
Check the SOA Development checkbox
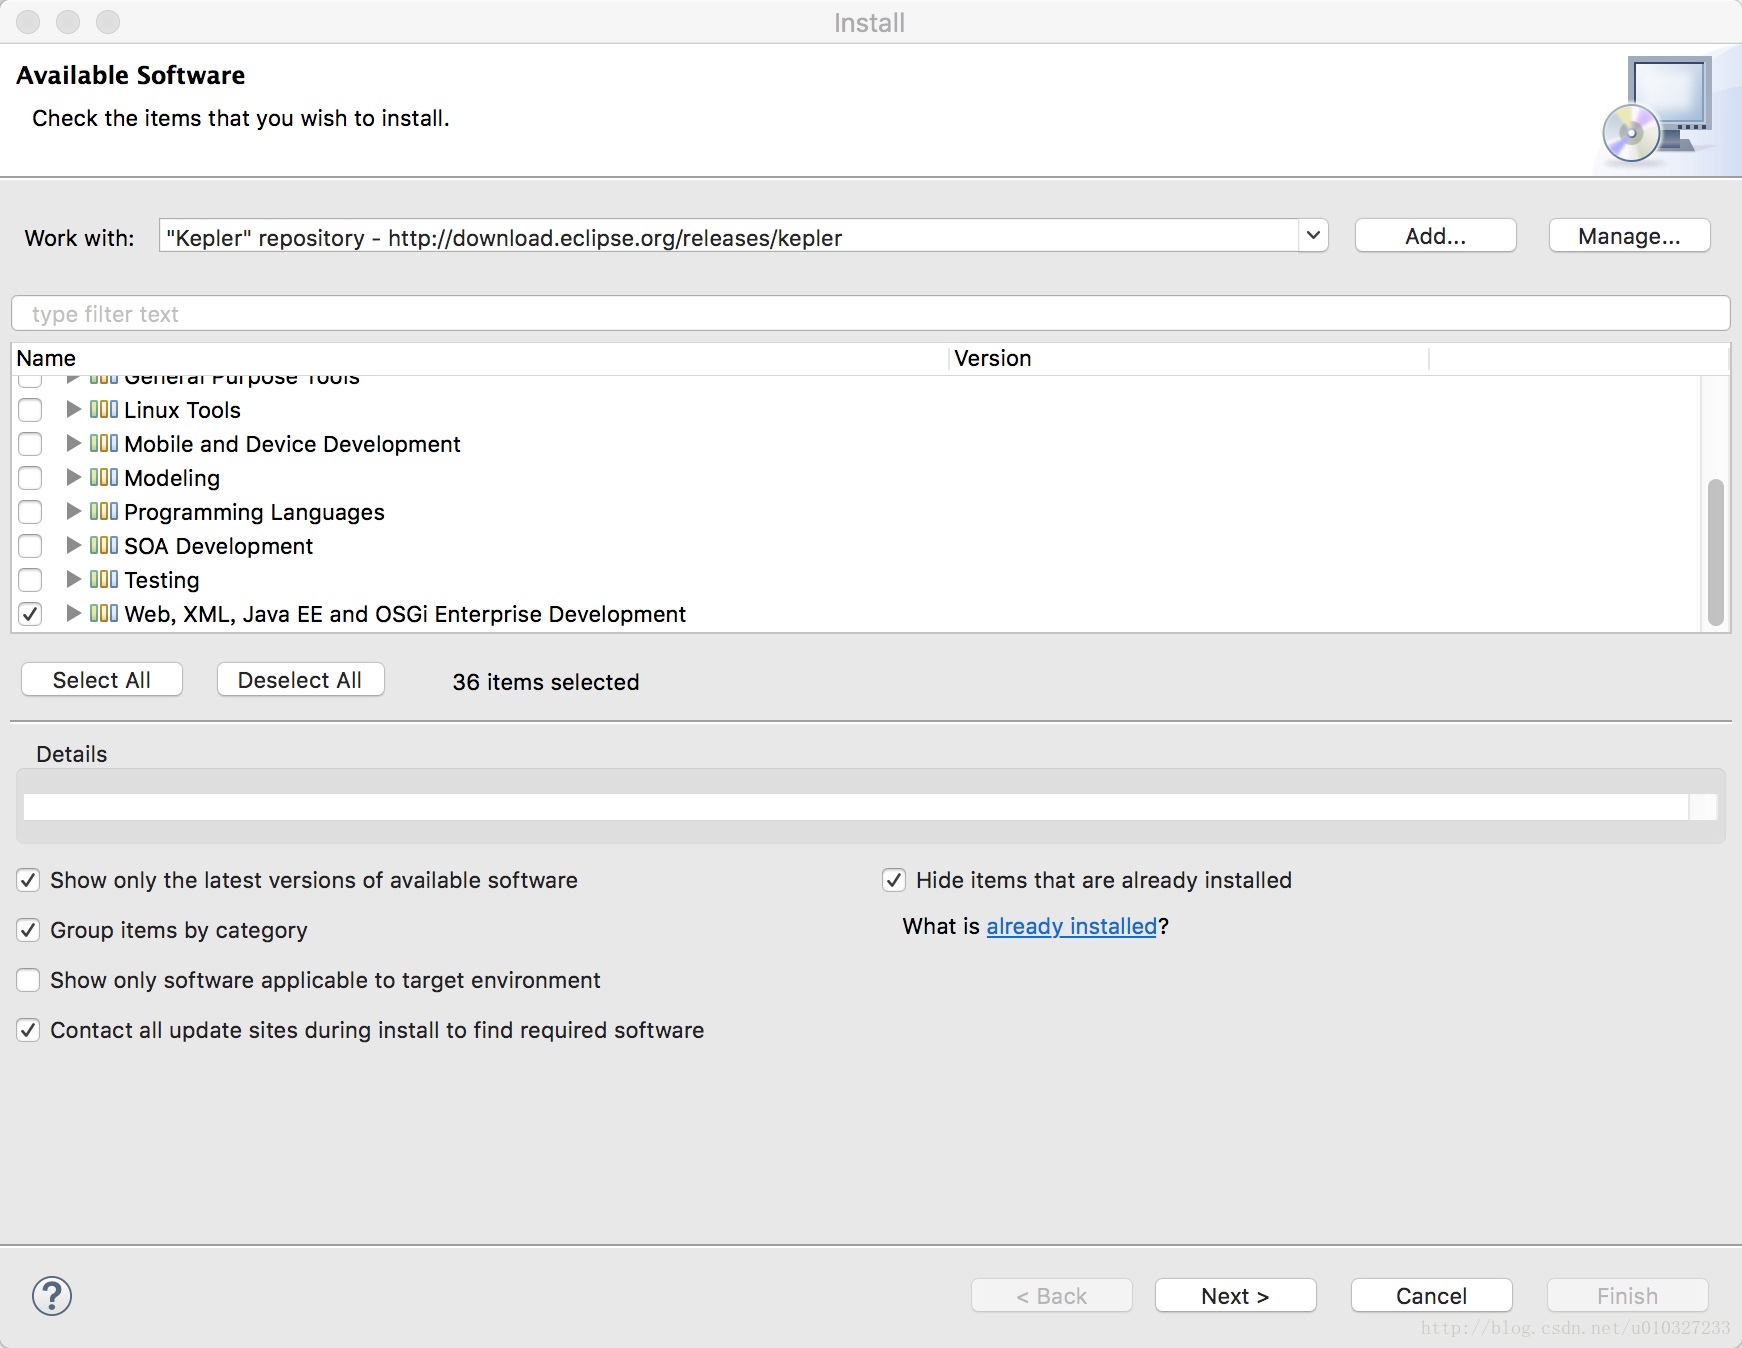click(30, 546)
